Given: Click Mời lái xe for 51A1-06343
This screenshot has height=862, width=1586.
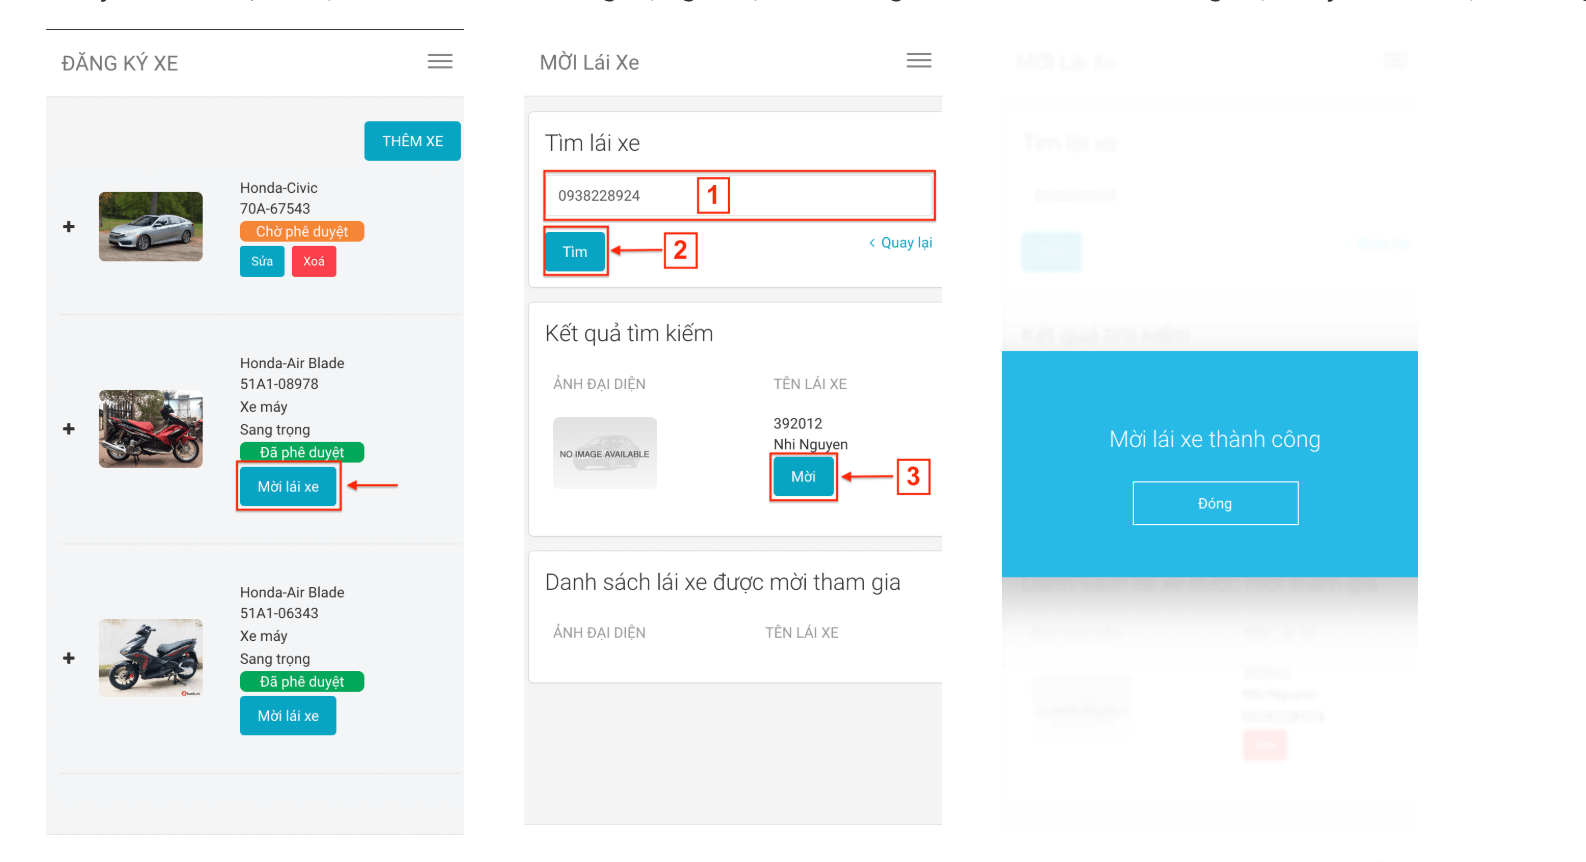Looking at the screenshot, I should [x=288, y=716].
